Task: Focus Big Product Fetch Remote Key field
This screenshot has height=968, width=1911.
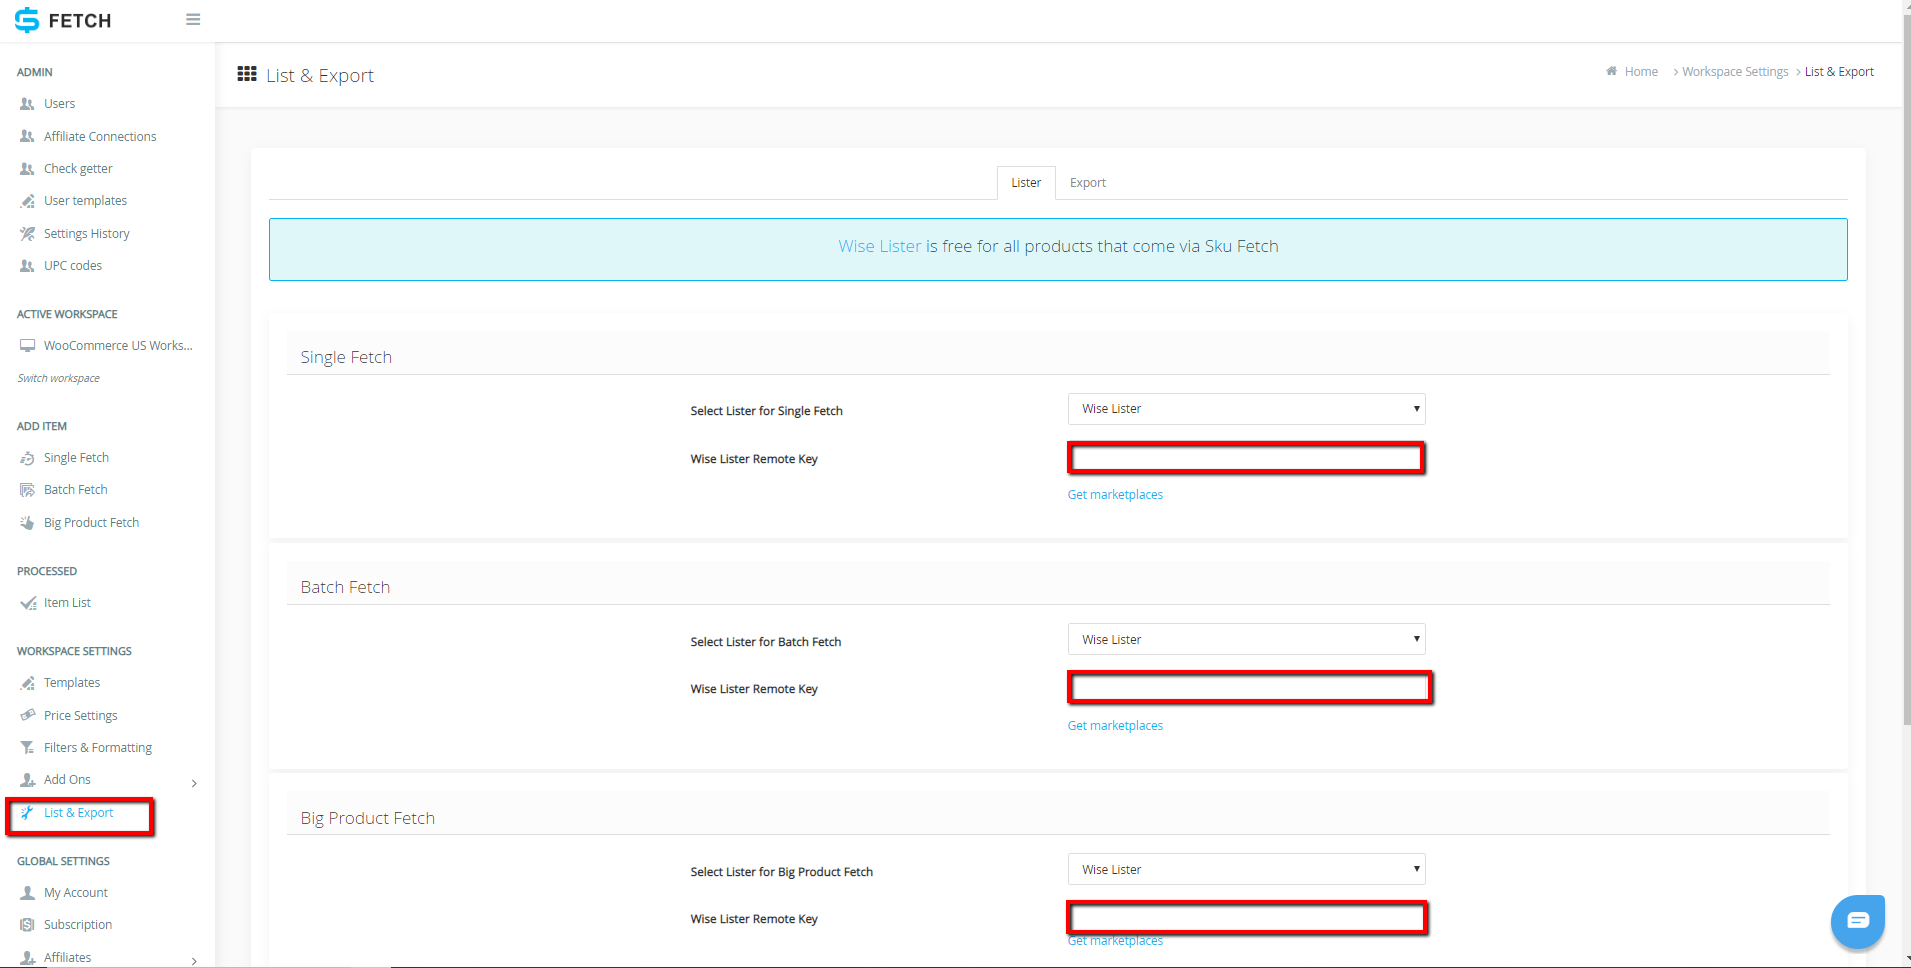Action: [x=1247, y=917]
